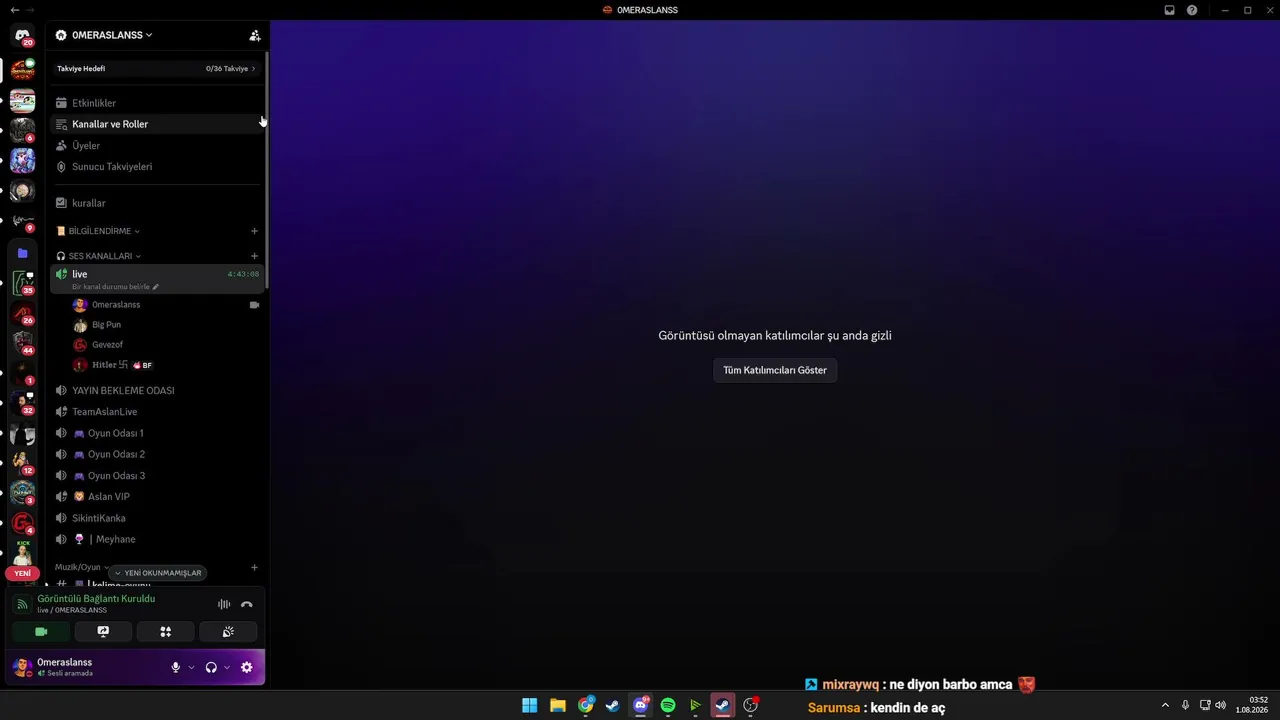Join the TeamAslanLive channel

[x=157, y=412]
